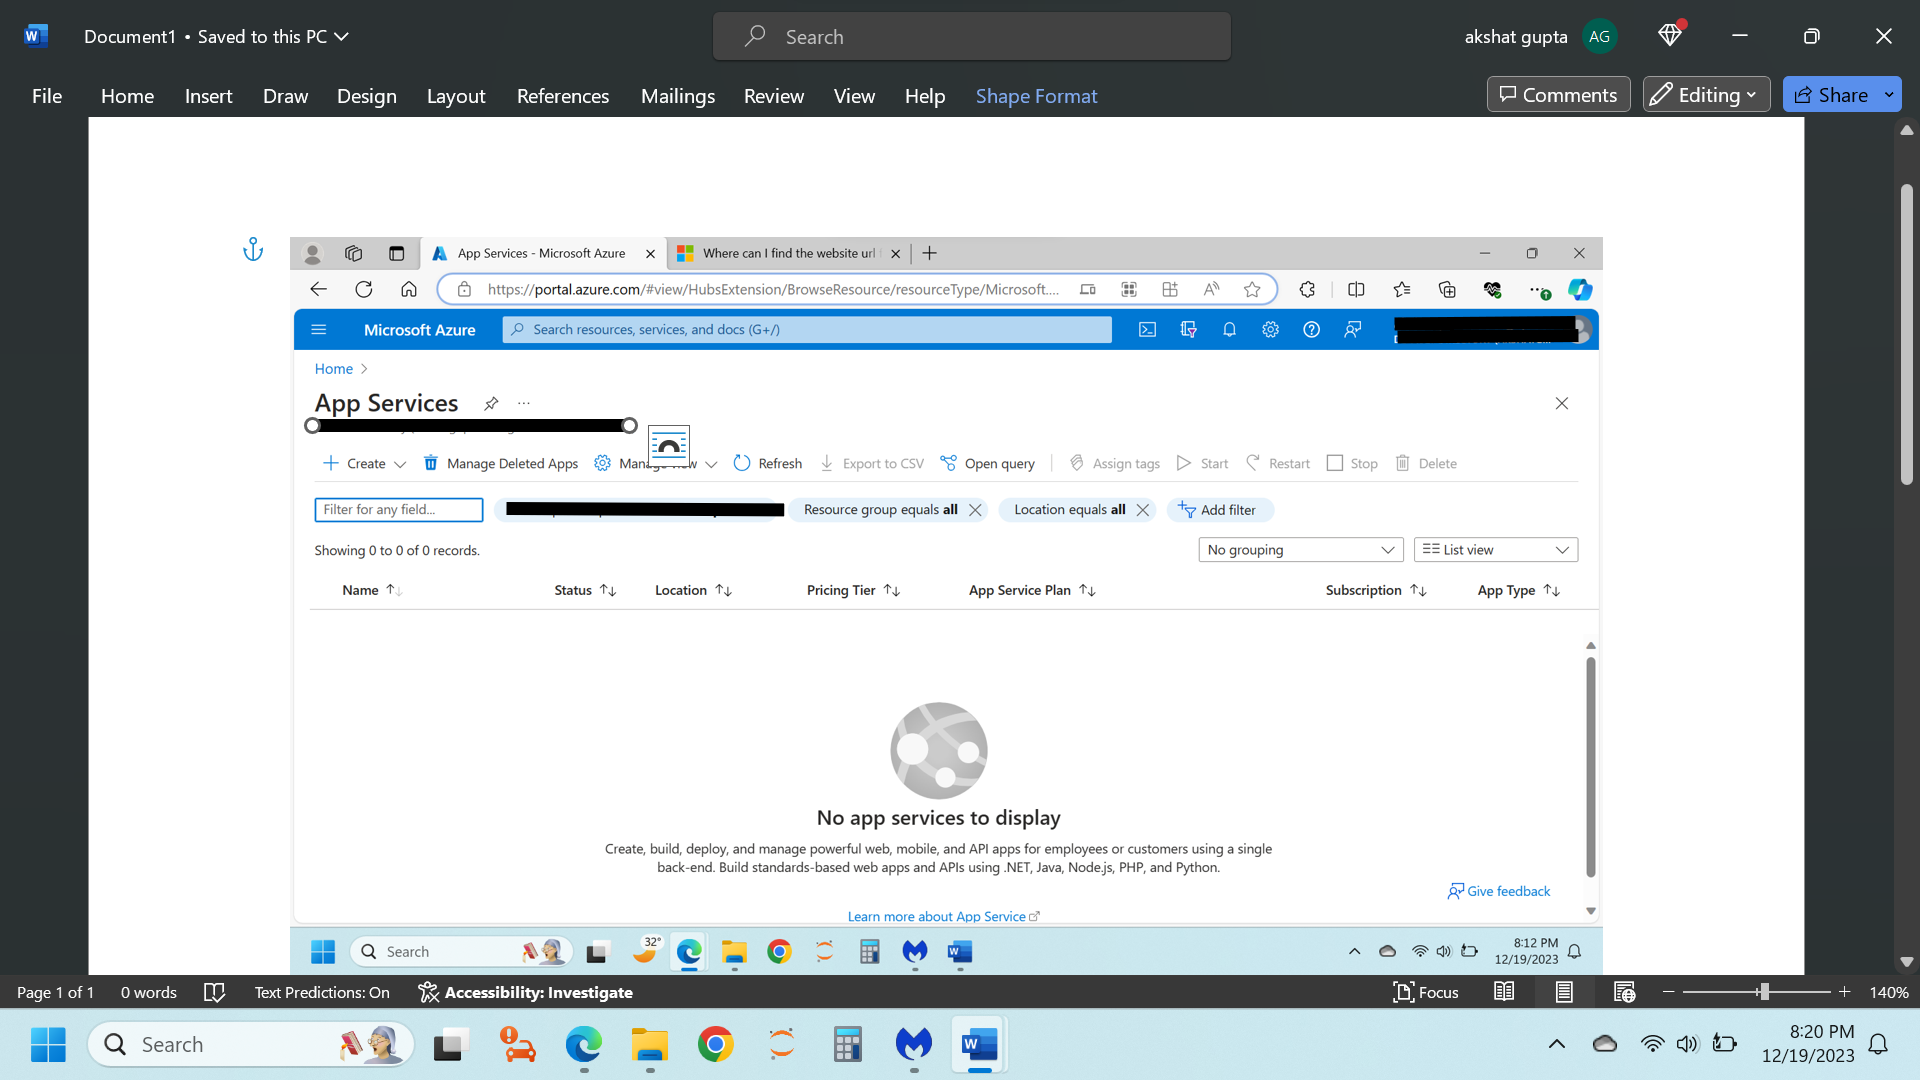1920x1080 pixels.
Task: Click the date and time clock
Action: tap(1808, 1044)
